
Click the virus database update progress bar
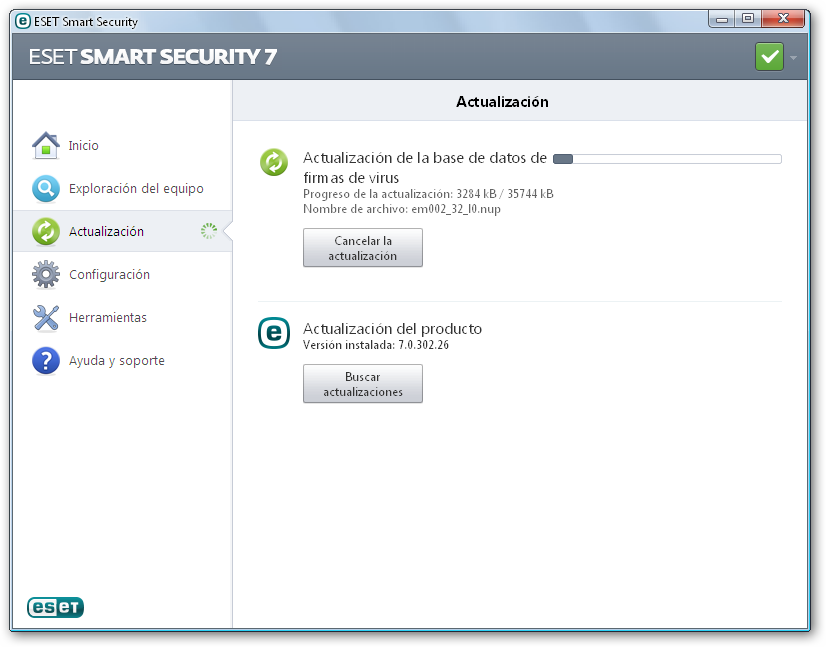667,159
